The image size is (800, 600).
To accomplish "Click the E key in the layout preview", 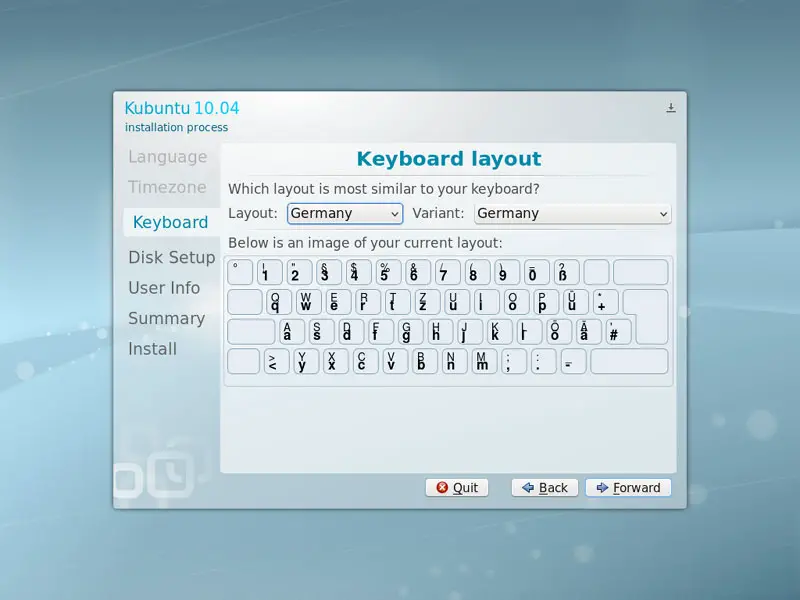I will pos(337,302).
